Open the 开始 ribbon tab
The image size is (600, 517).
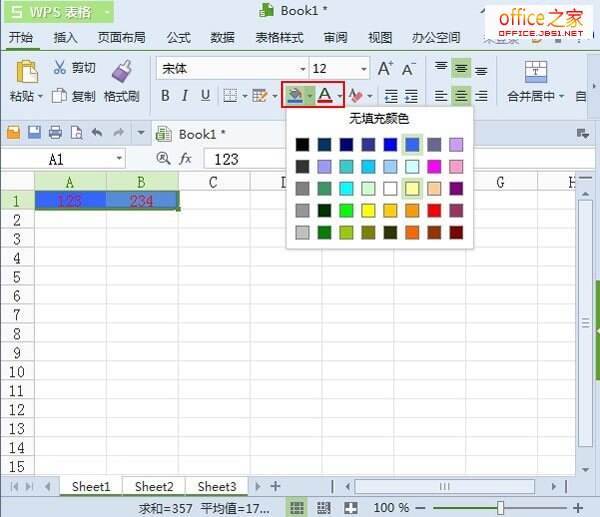click(x=21, y=38)
